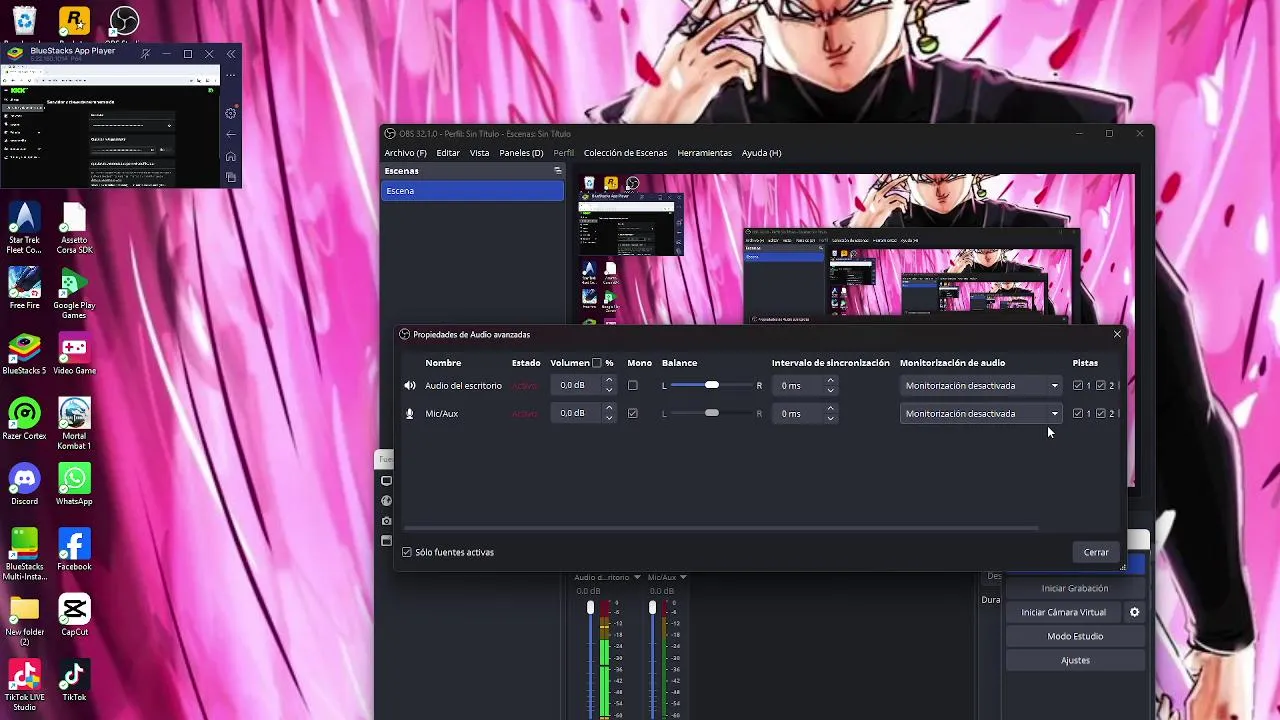Image resolution: width=1280 pixels, height=720 pixels.
Task: Open Archivo (F) menu in OBS
Action: coord(405,153)
